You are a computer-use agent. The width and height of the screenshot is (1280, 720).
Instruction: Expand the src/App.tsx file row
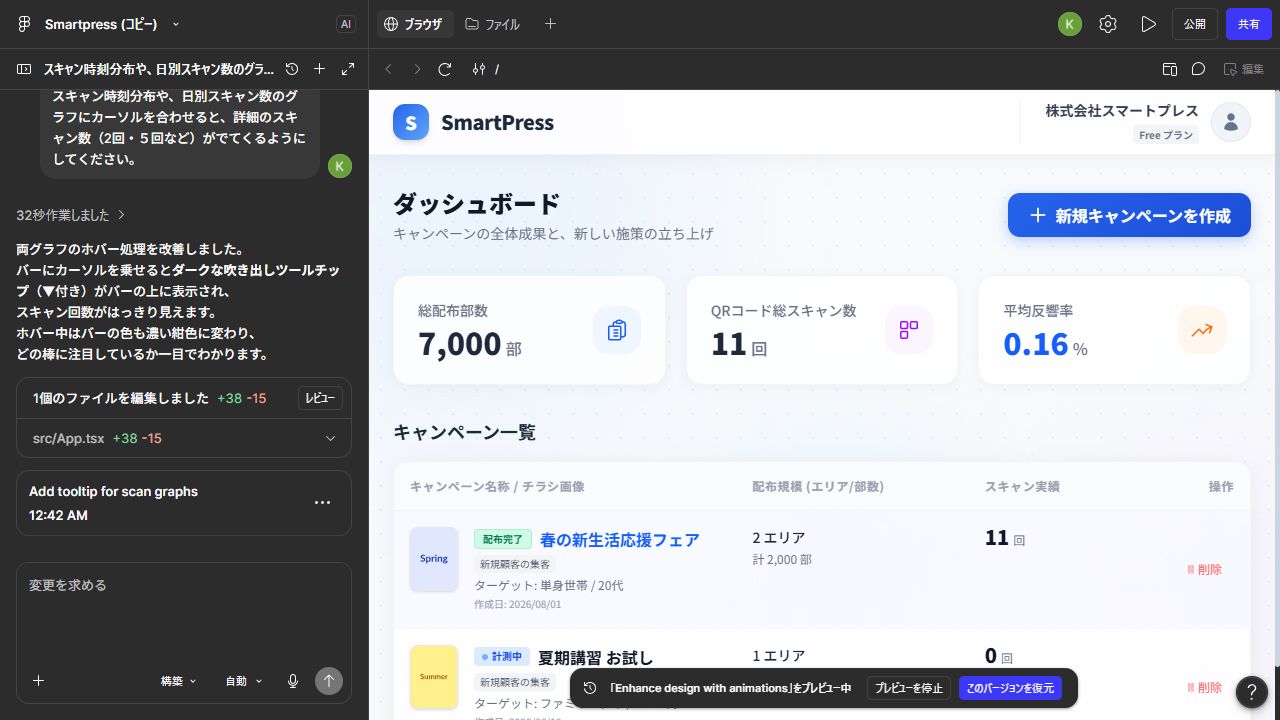point(184,438)
